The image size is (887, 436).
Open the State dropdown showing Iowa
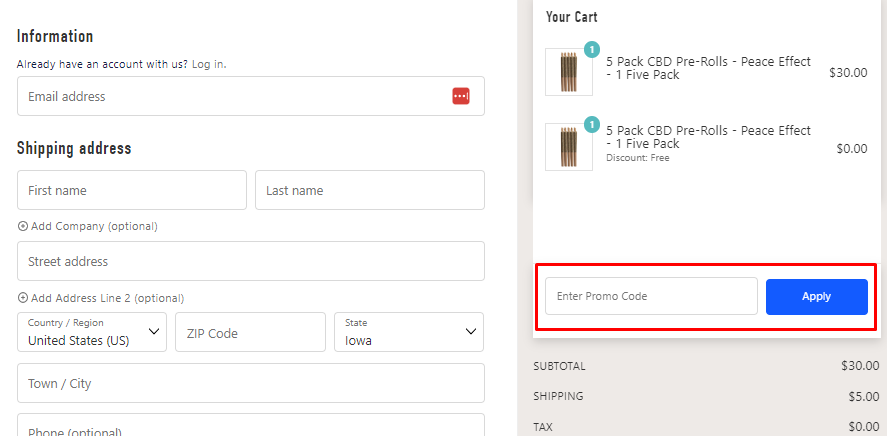pos(408,332)
